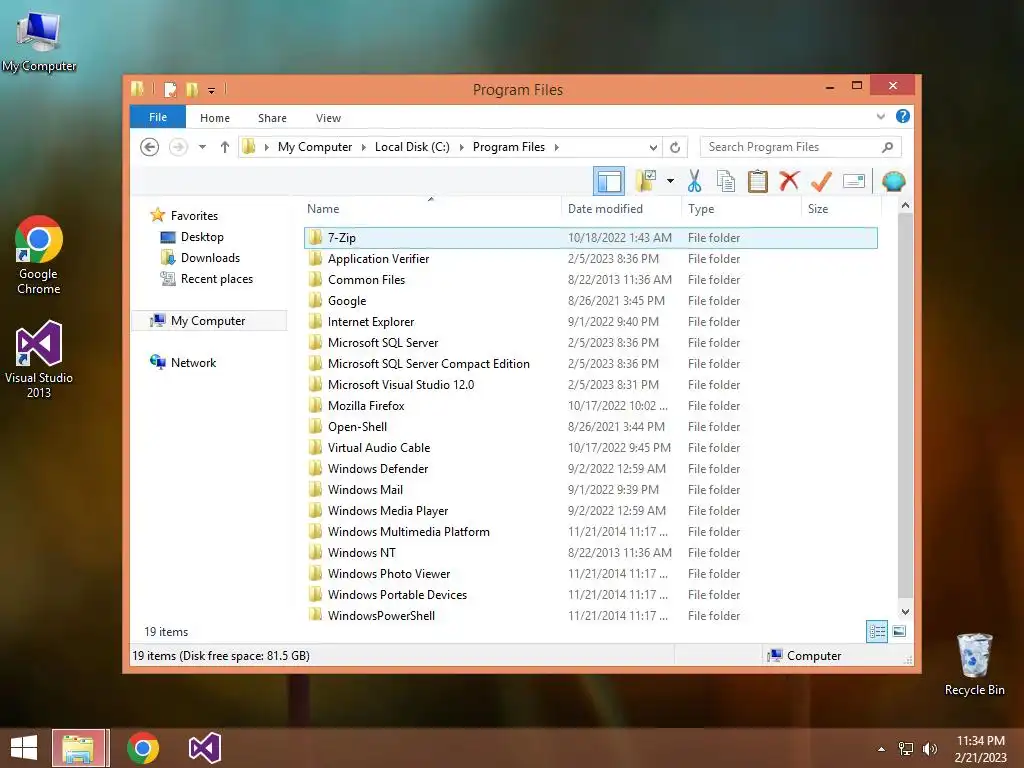Switch to Details view button
1024x768 pixels.
click(x=876, y=631)
